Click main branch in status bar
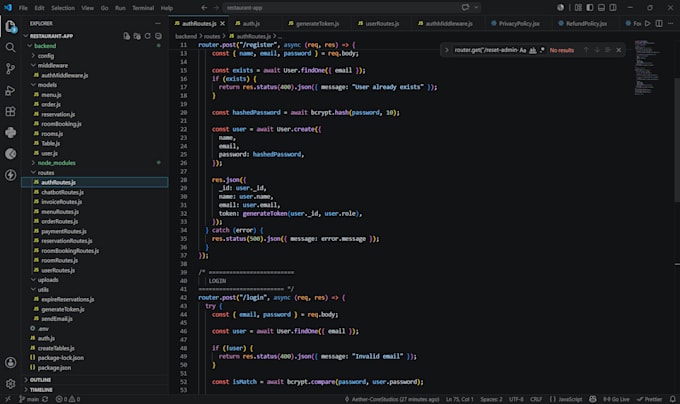This screenshot has height=404, width=680. [x=29, y=399]
